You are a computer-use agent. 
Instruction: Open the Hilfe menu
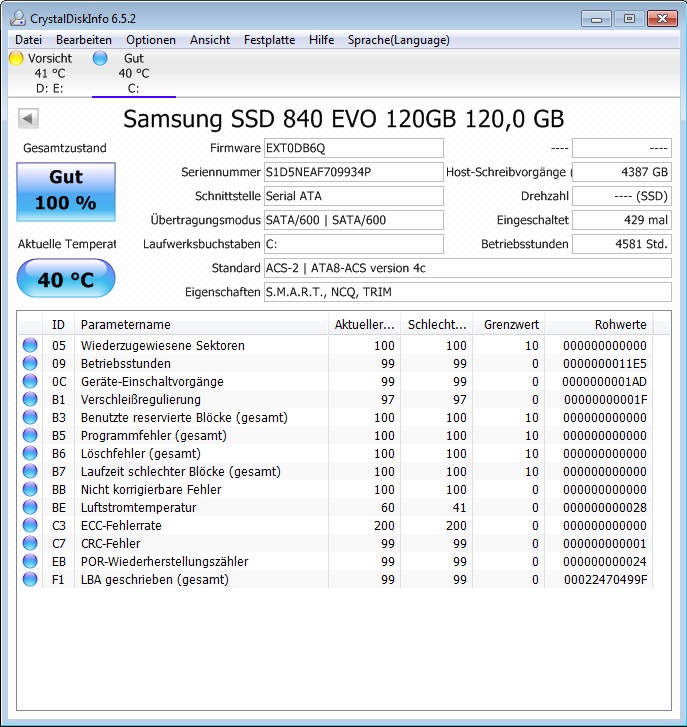point(321,40)
